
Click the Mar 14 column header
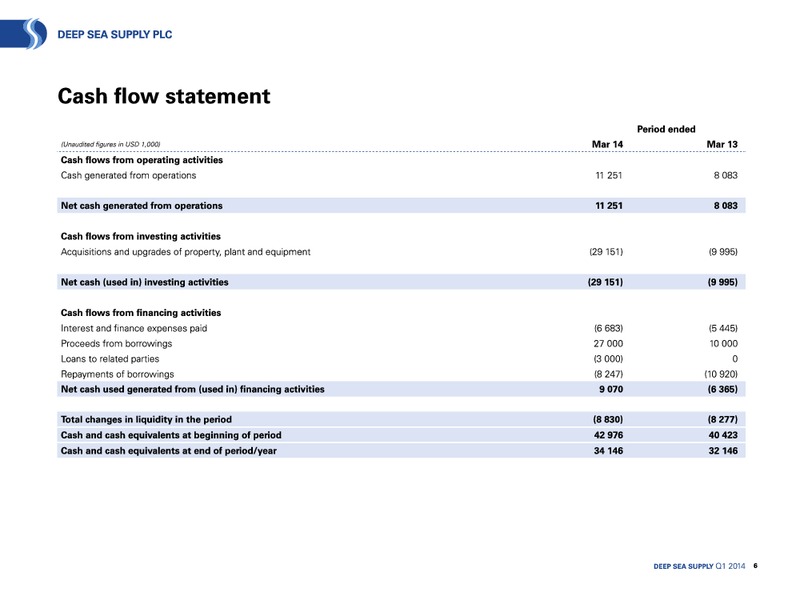(607, 144)
